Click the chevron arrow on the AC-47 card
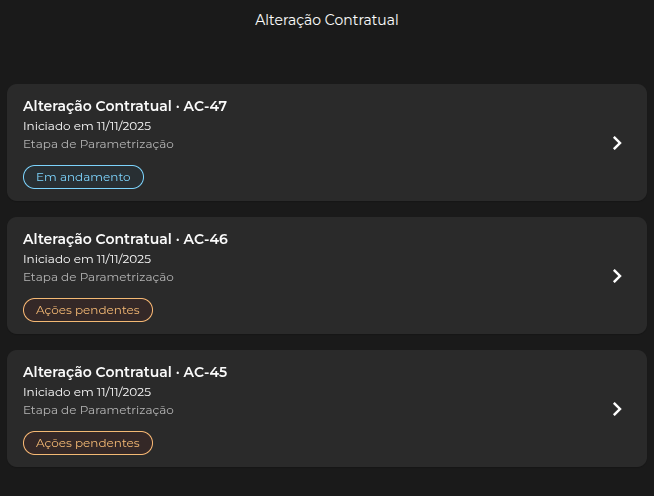Viewport: 654px width, 496px height. [x=617, y=143]
